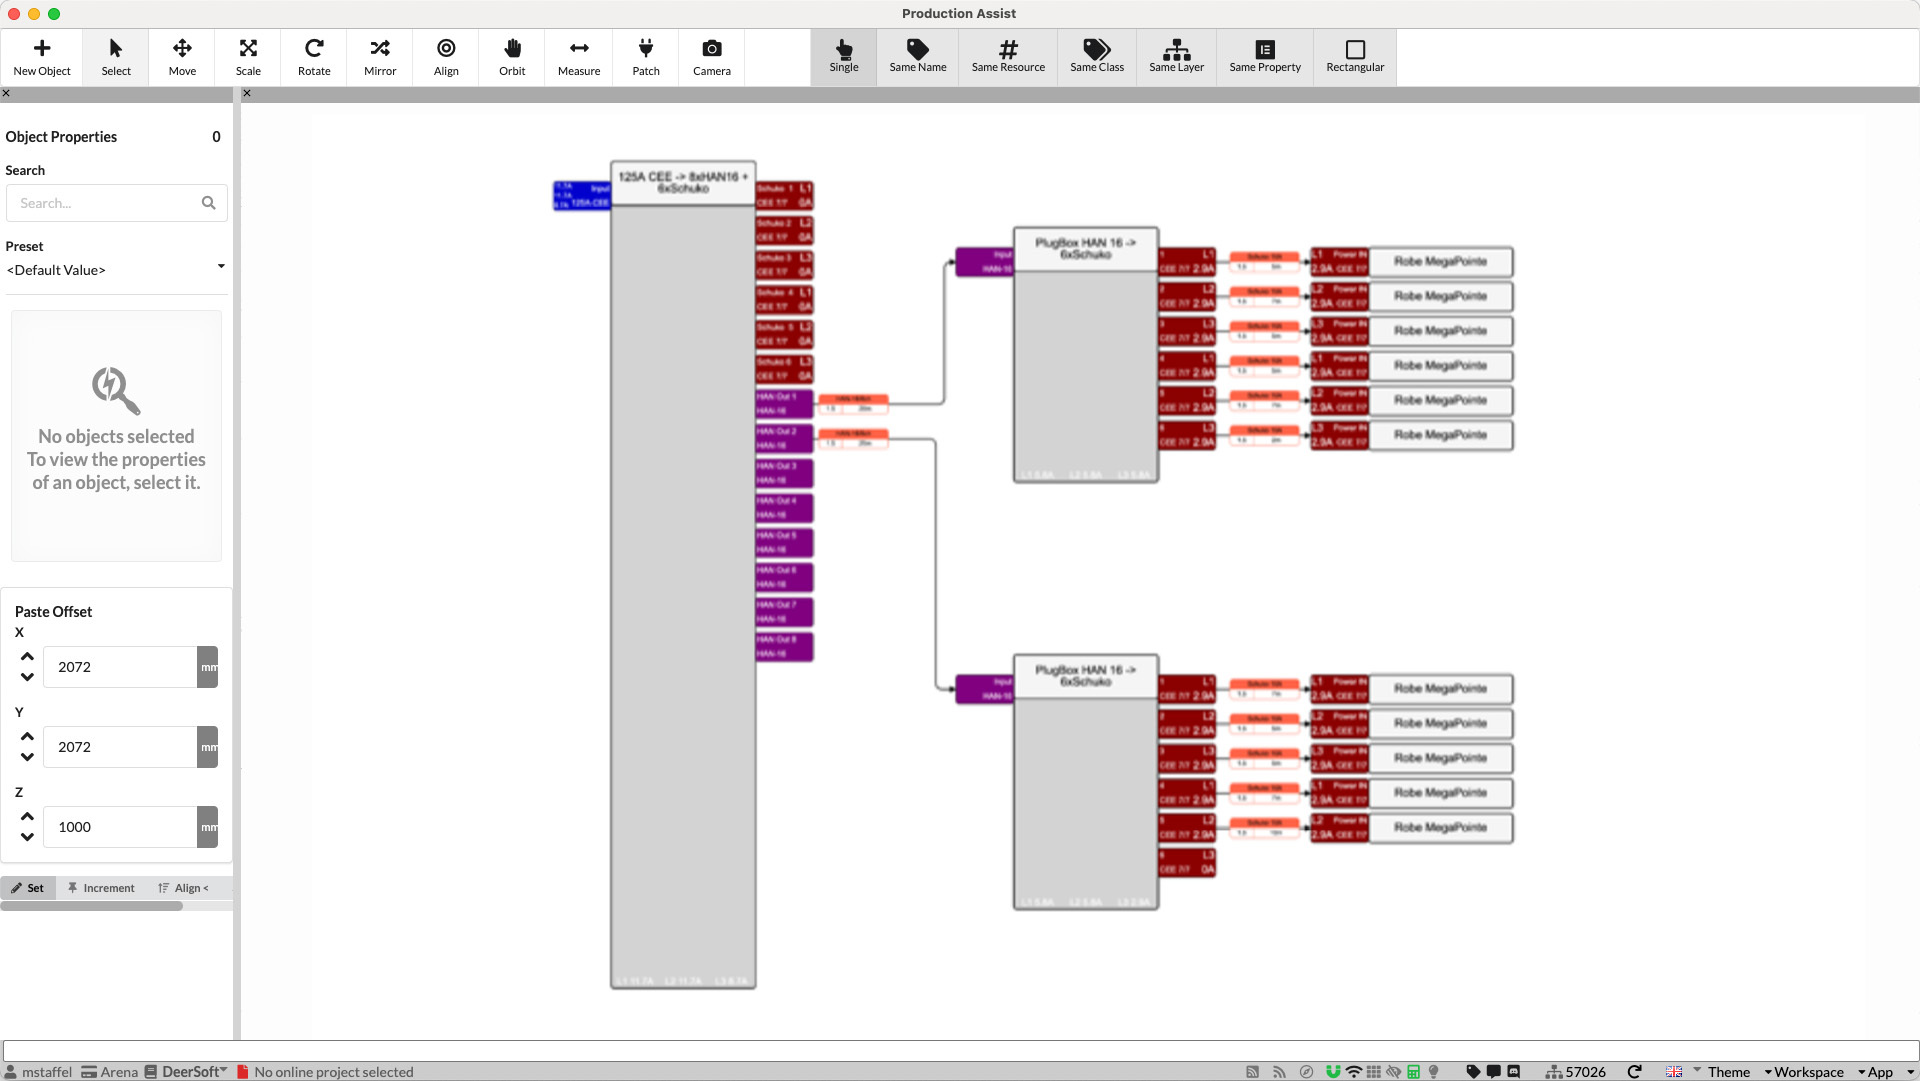Click the Camera tool icon
Viewport: 1920px width, 1081px height.
click(x=712, y=57)
